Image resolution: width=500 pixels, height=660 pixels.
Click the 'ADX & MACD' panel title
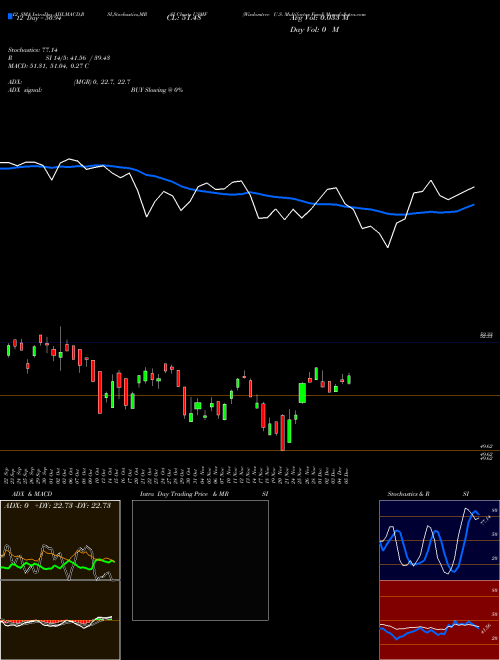[x=32, y=494]
